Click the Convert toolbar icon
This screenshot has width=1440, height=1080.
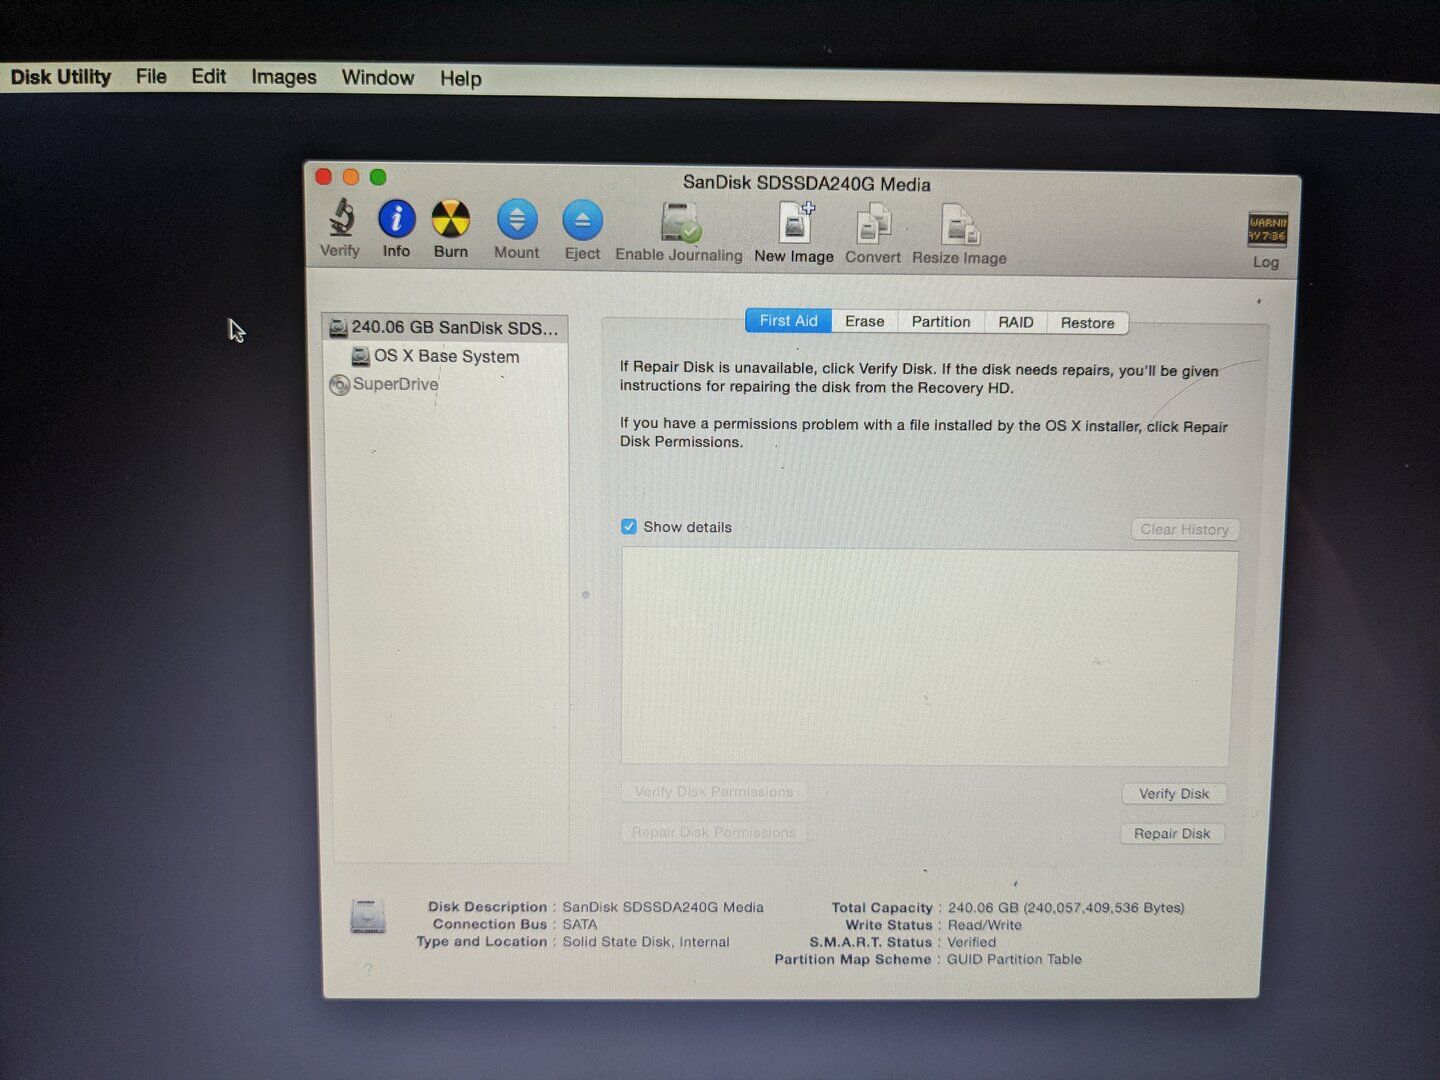tap(873, 225)
